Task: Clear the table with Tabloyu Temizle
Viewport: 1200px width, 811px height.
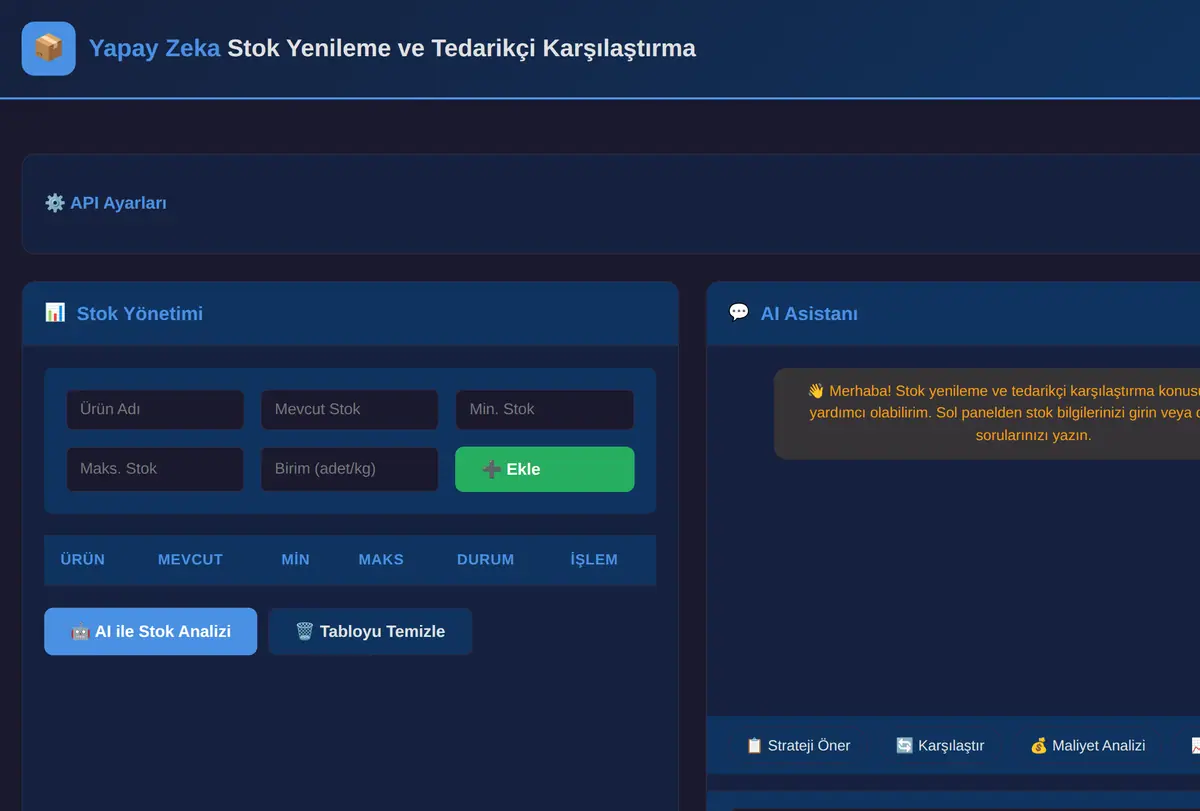Action: pyautogui.click(x=370, y=631)
